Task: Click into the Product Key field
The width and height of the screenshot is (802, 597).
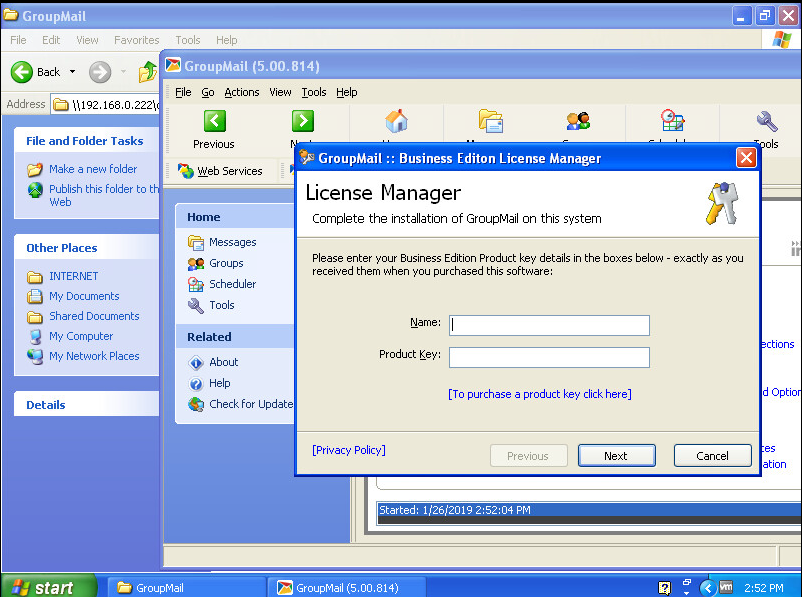Action: (549, 357)
